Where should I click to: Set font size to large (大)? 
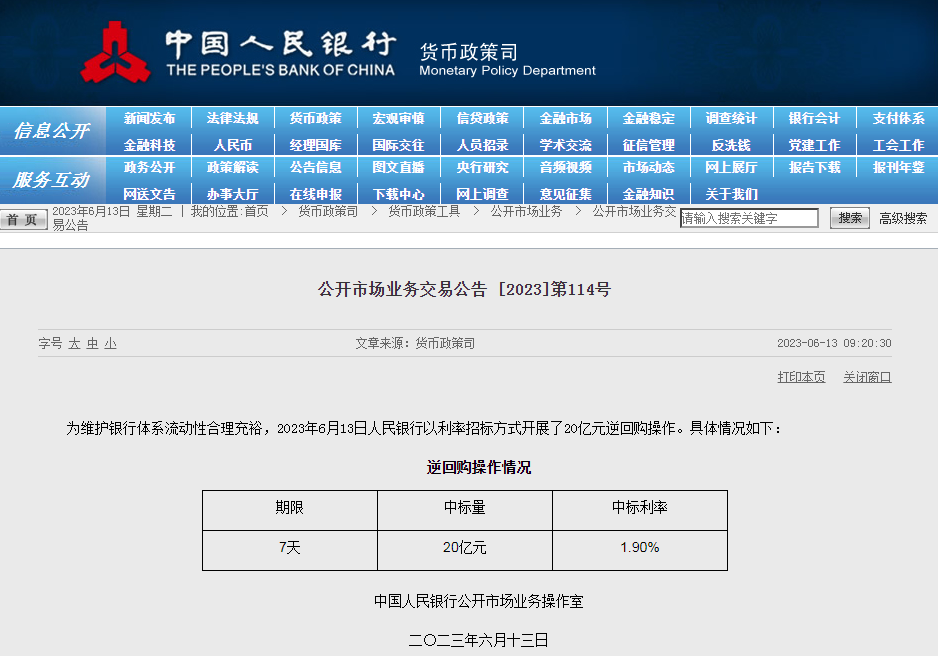pos(74,343)
